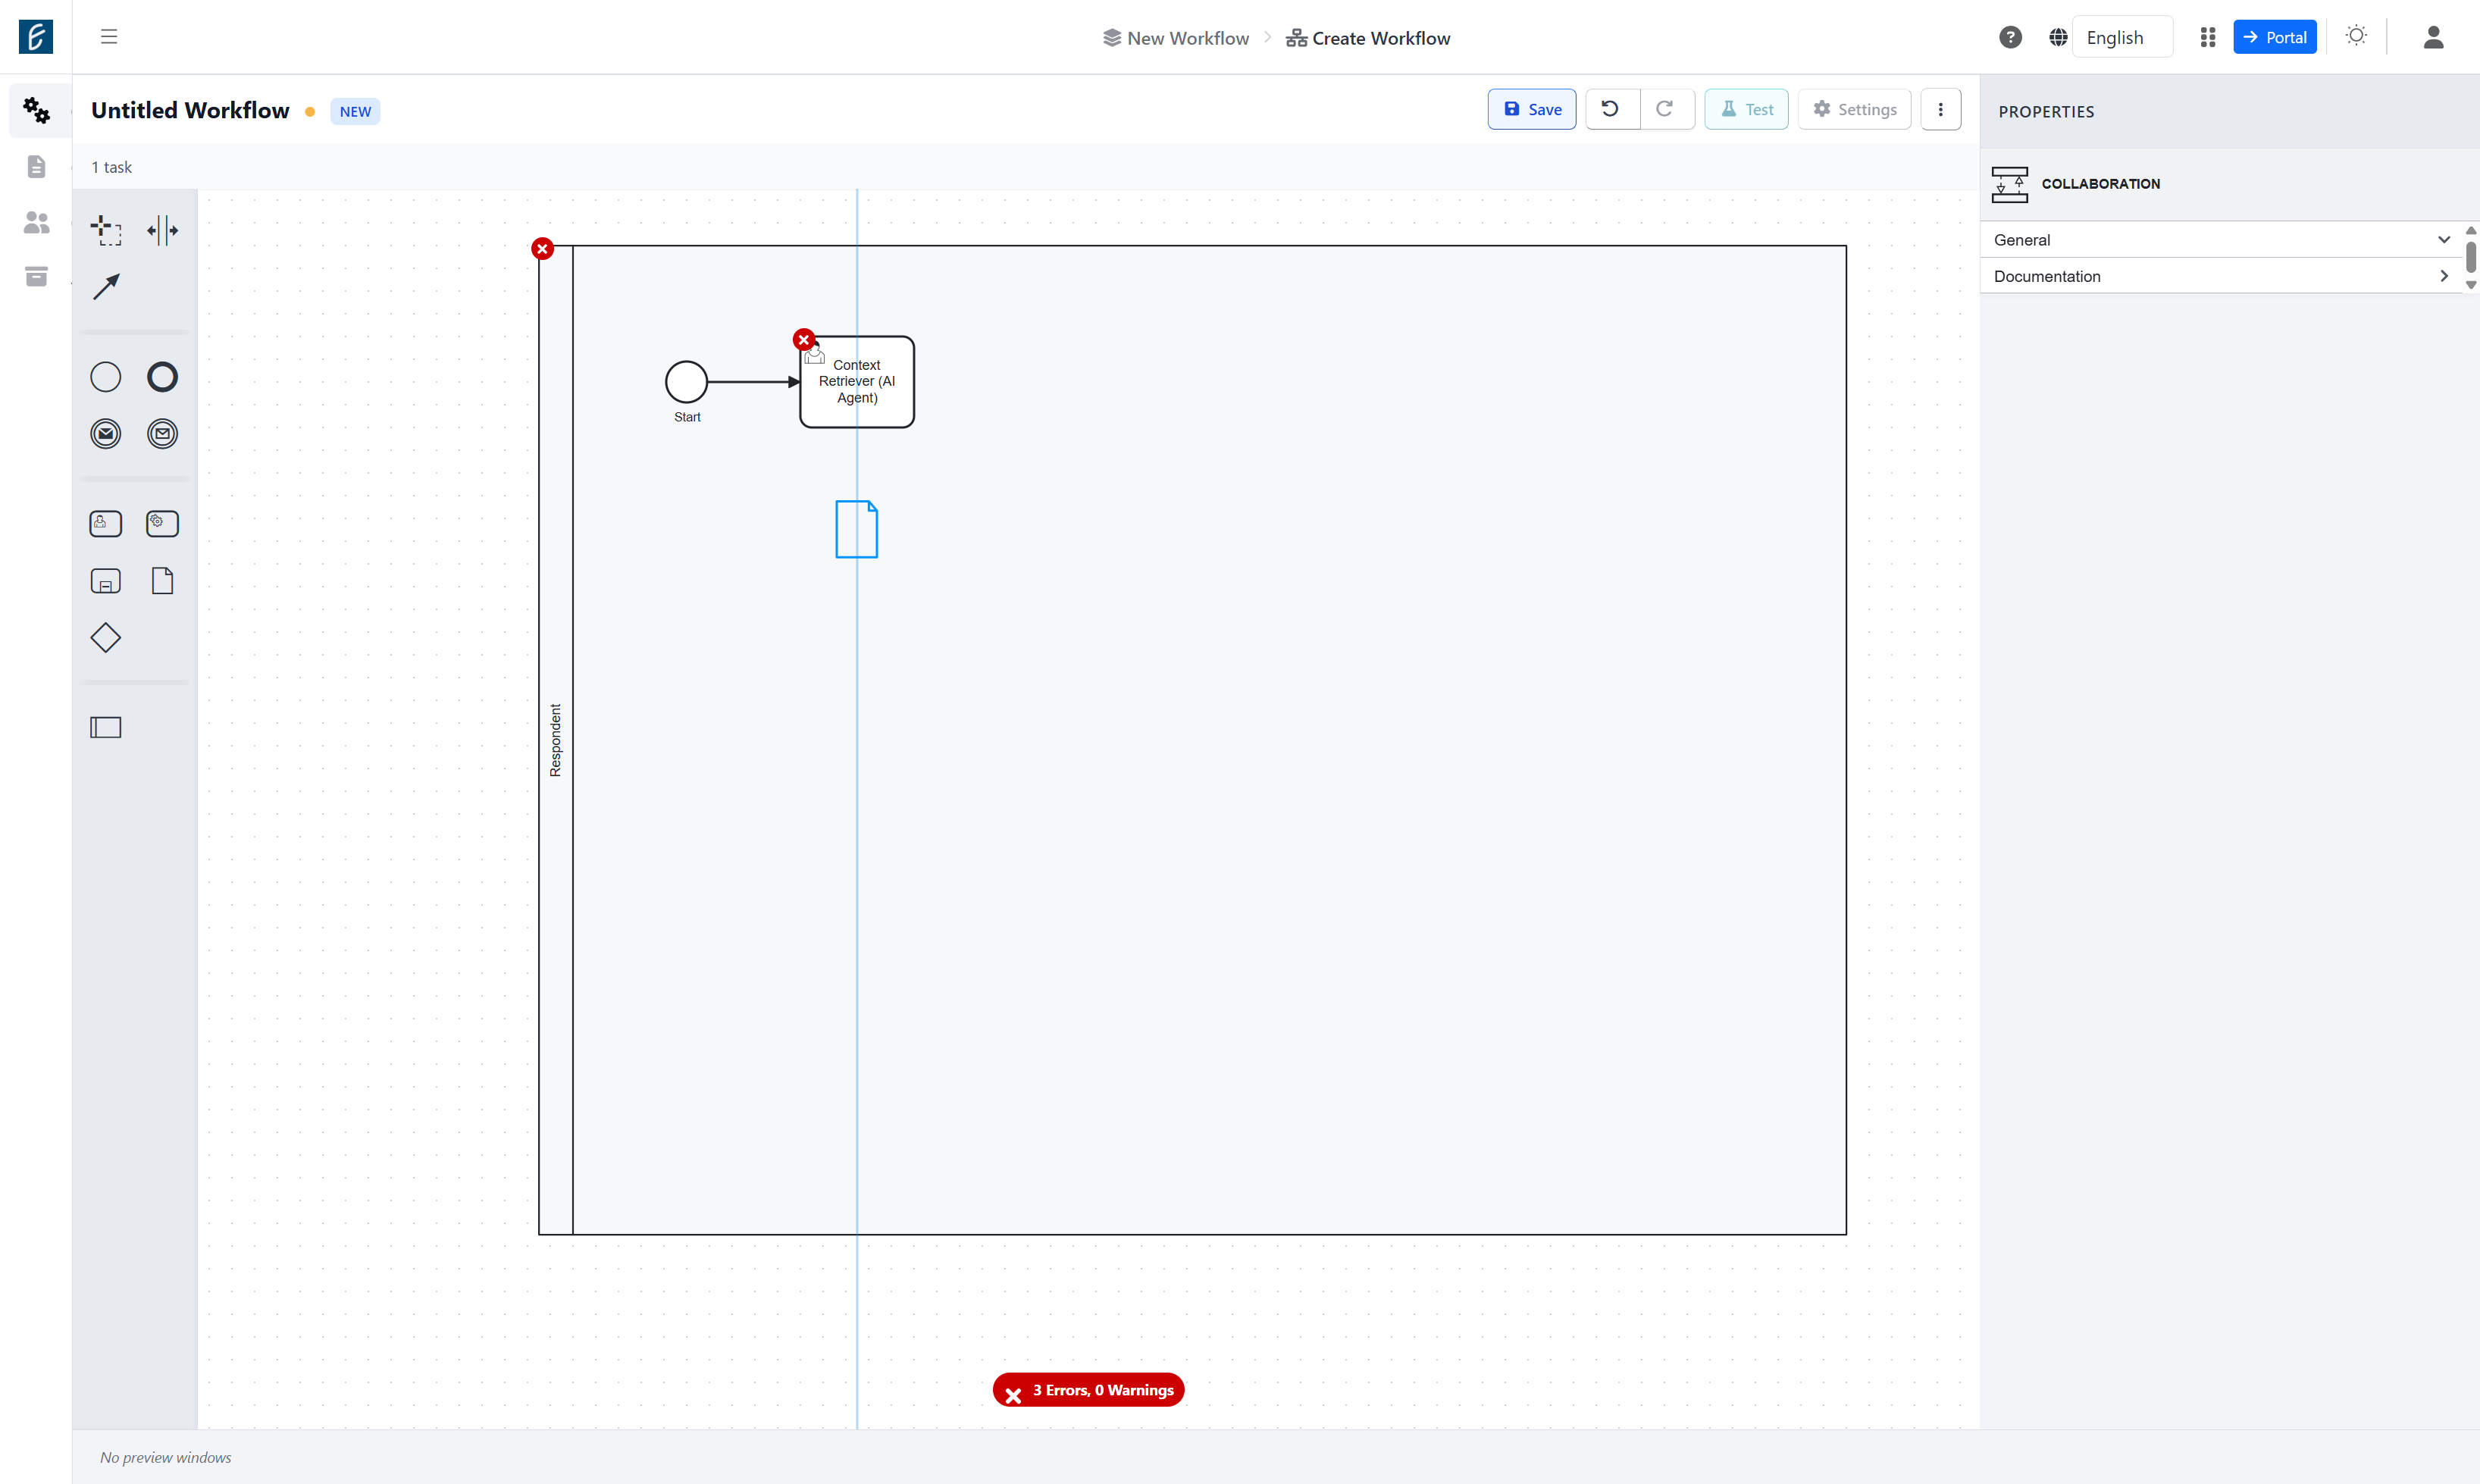
Task: Open workflow Settings
Action: pyautogui.click(x=1855, y=109)
